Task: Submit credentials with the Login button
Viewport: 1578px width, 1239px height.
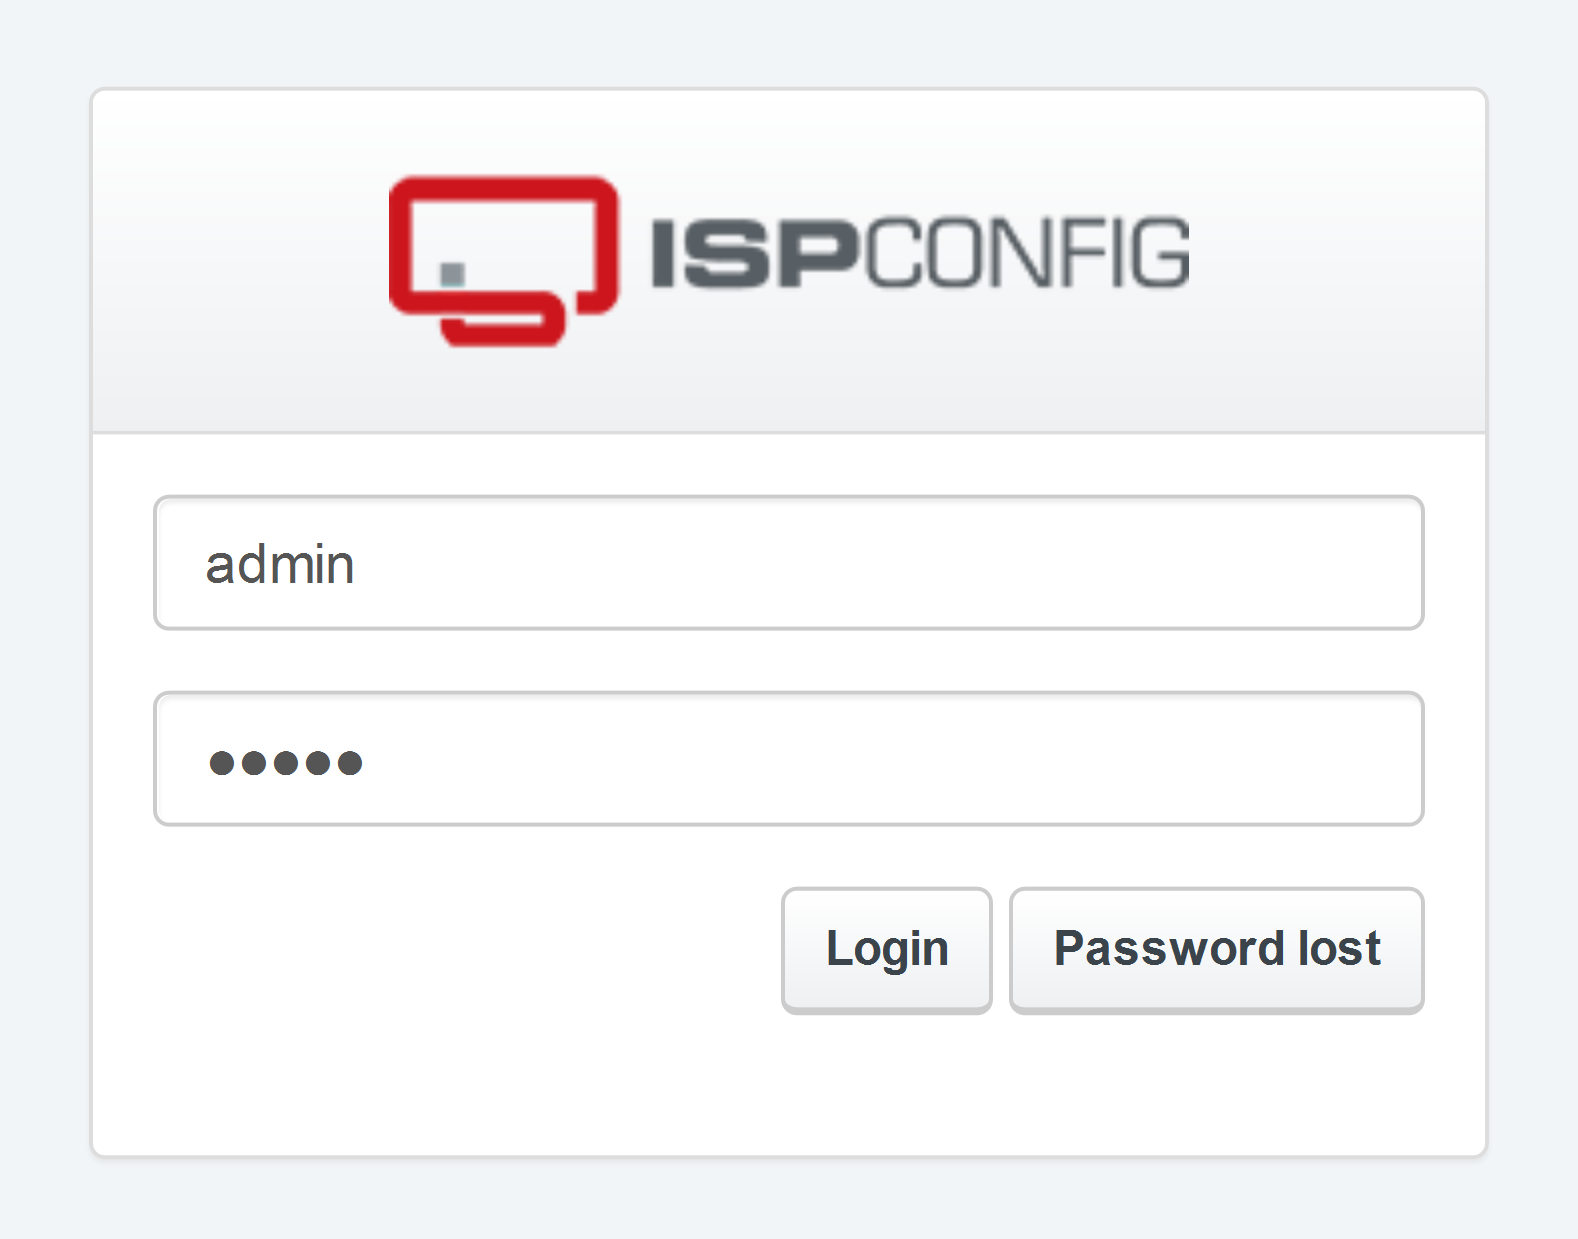Action: 887,949
